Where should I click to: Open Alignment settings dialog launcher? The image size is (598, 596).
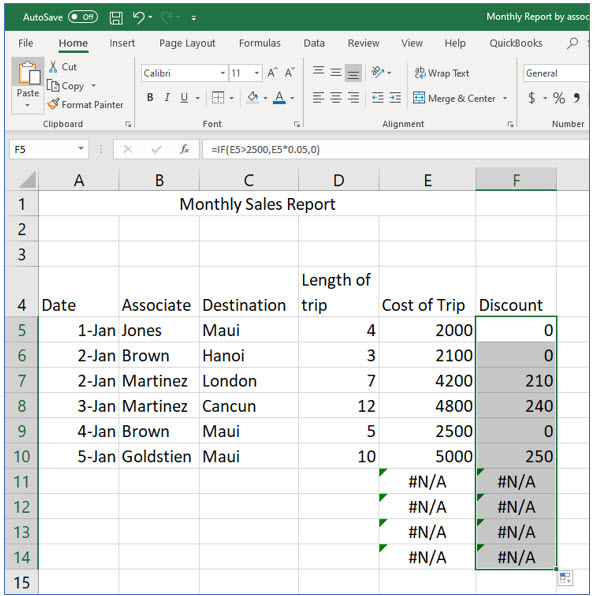[x=510, y=124]
